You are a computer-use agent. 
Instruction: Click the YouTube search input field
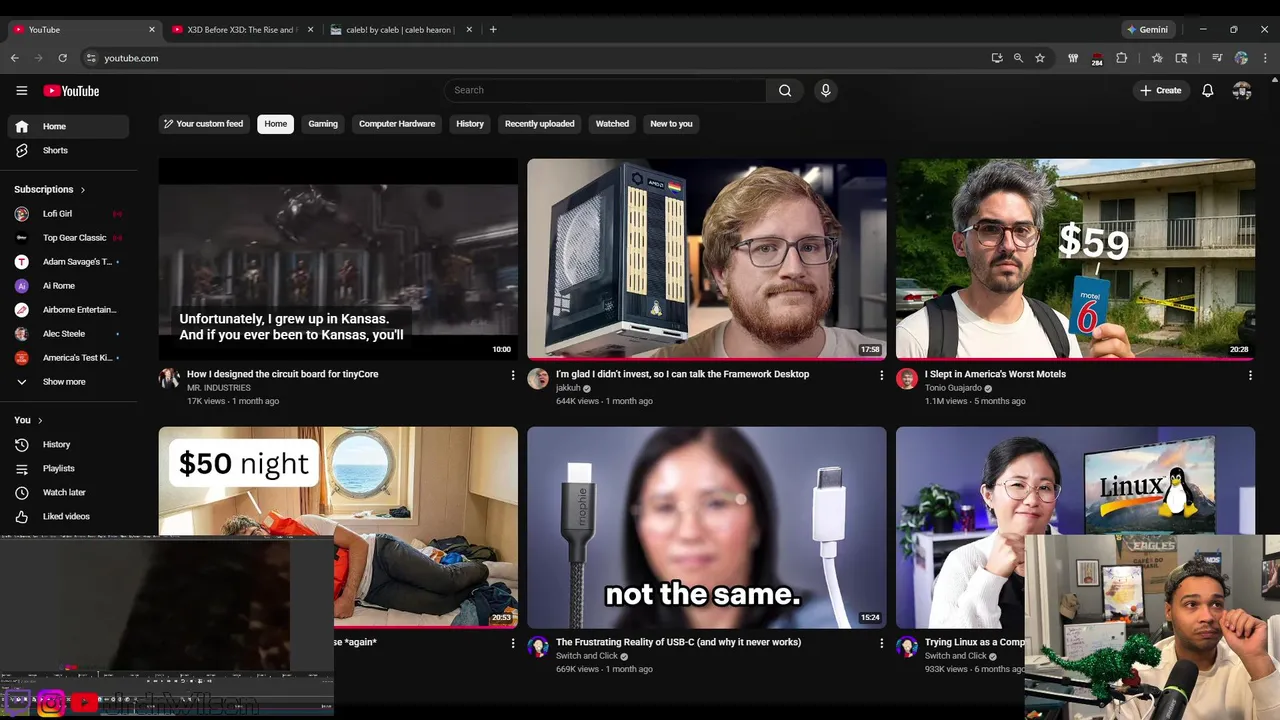606,91
